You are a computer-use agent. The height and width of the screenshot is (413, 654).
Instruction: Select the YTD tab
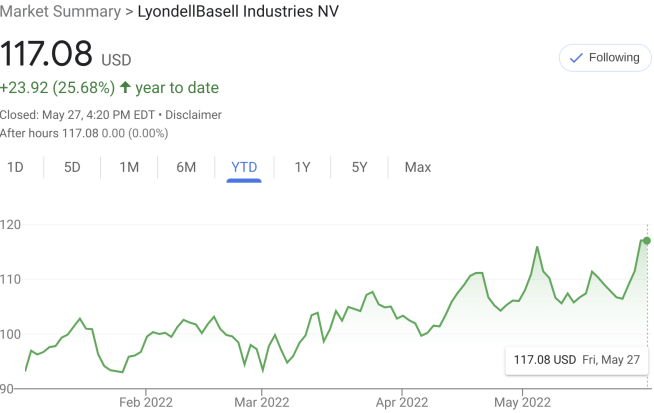pos(244,167)
